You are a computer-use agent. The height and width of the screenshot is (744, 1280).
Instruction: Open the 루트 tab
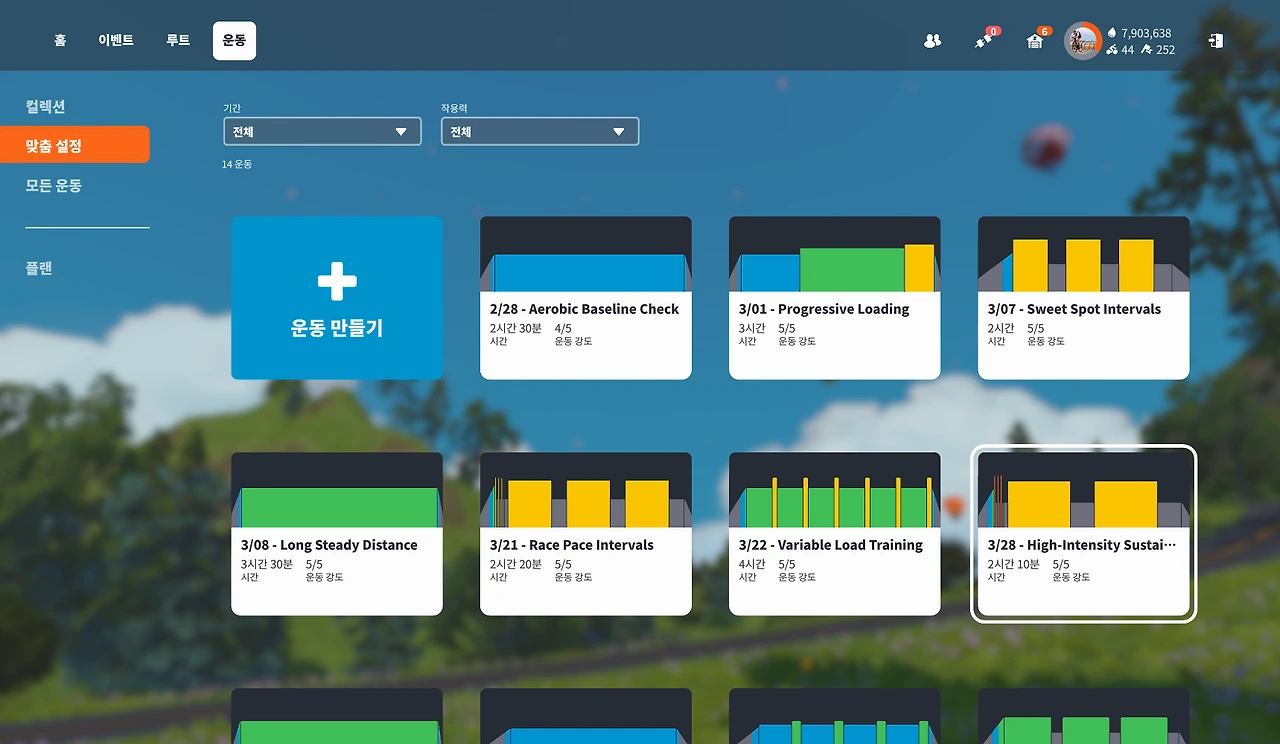point(178,41)
